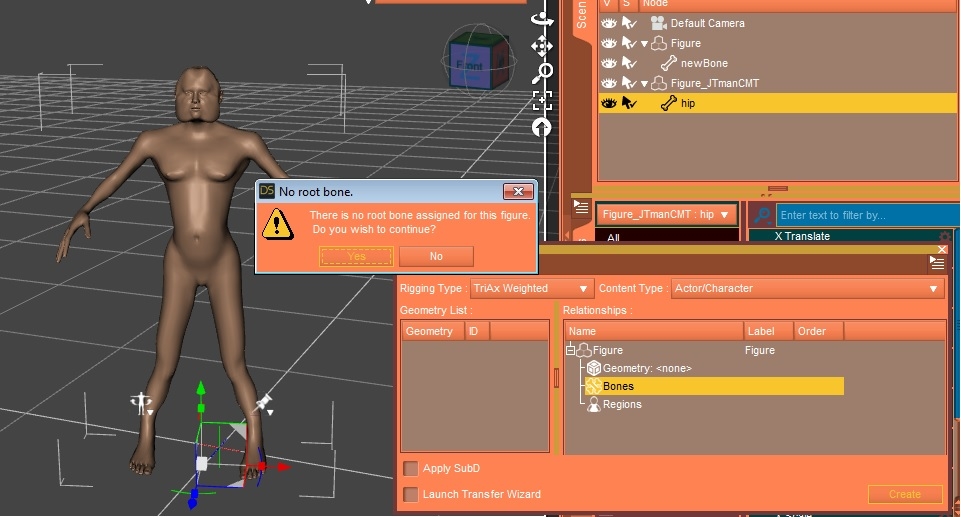Click the parameter filter text field
The image size is (961, 517).
pyautogui.click(x=865, y=215)
